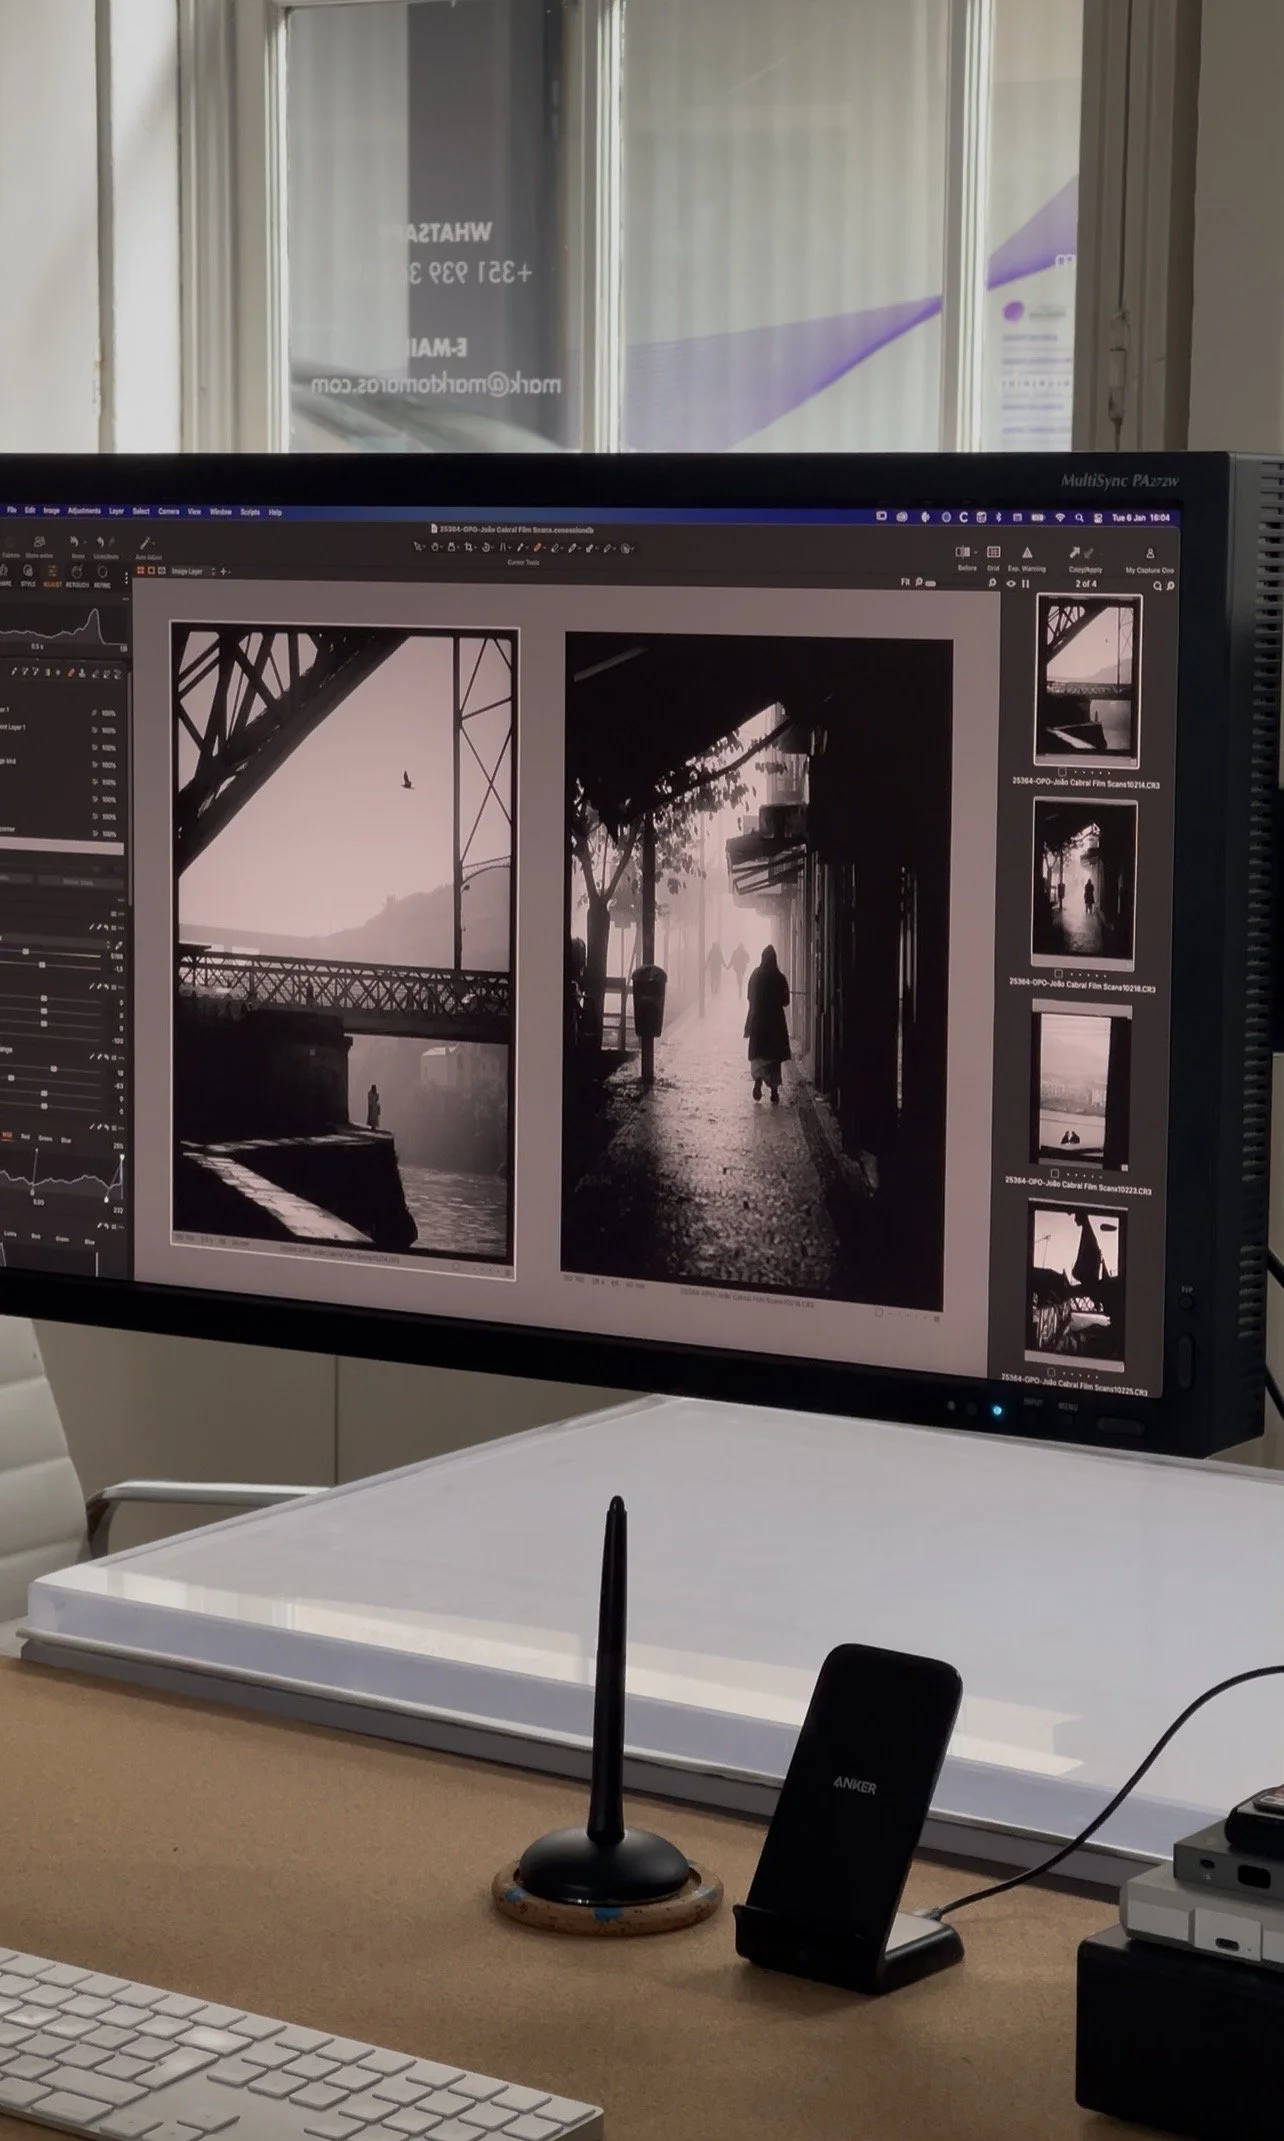Click the Fit zoom label in viewer
The width and height of the screenshot is (1284, 2141).
(x=906, y=582)
